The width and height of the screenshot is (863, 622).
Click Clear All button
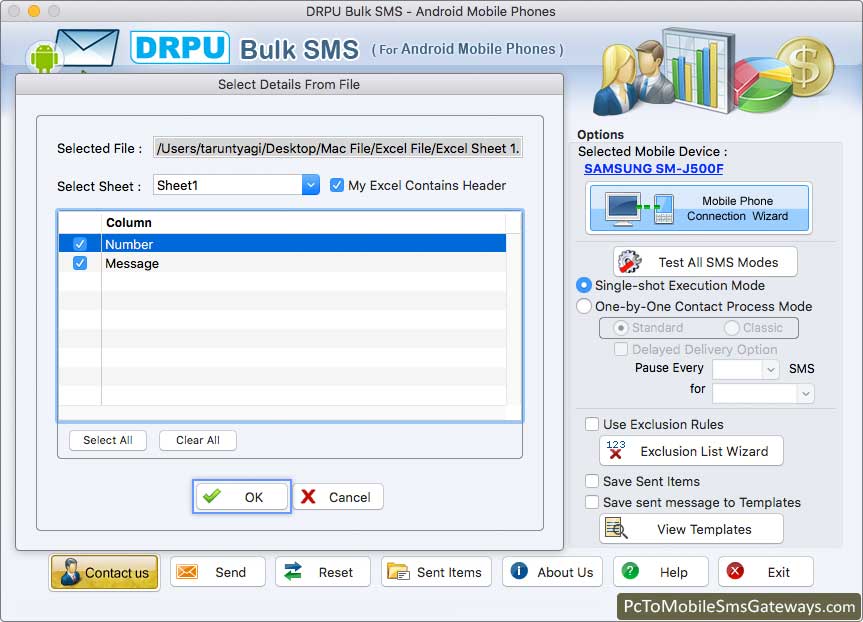[x=198, y=440]
